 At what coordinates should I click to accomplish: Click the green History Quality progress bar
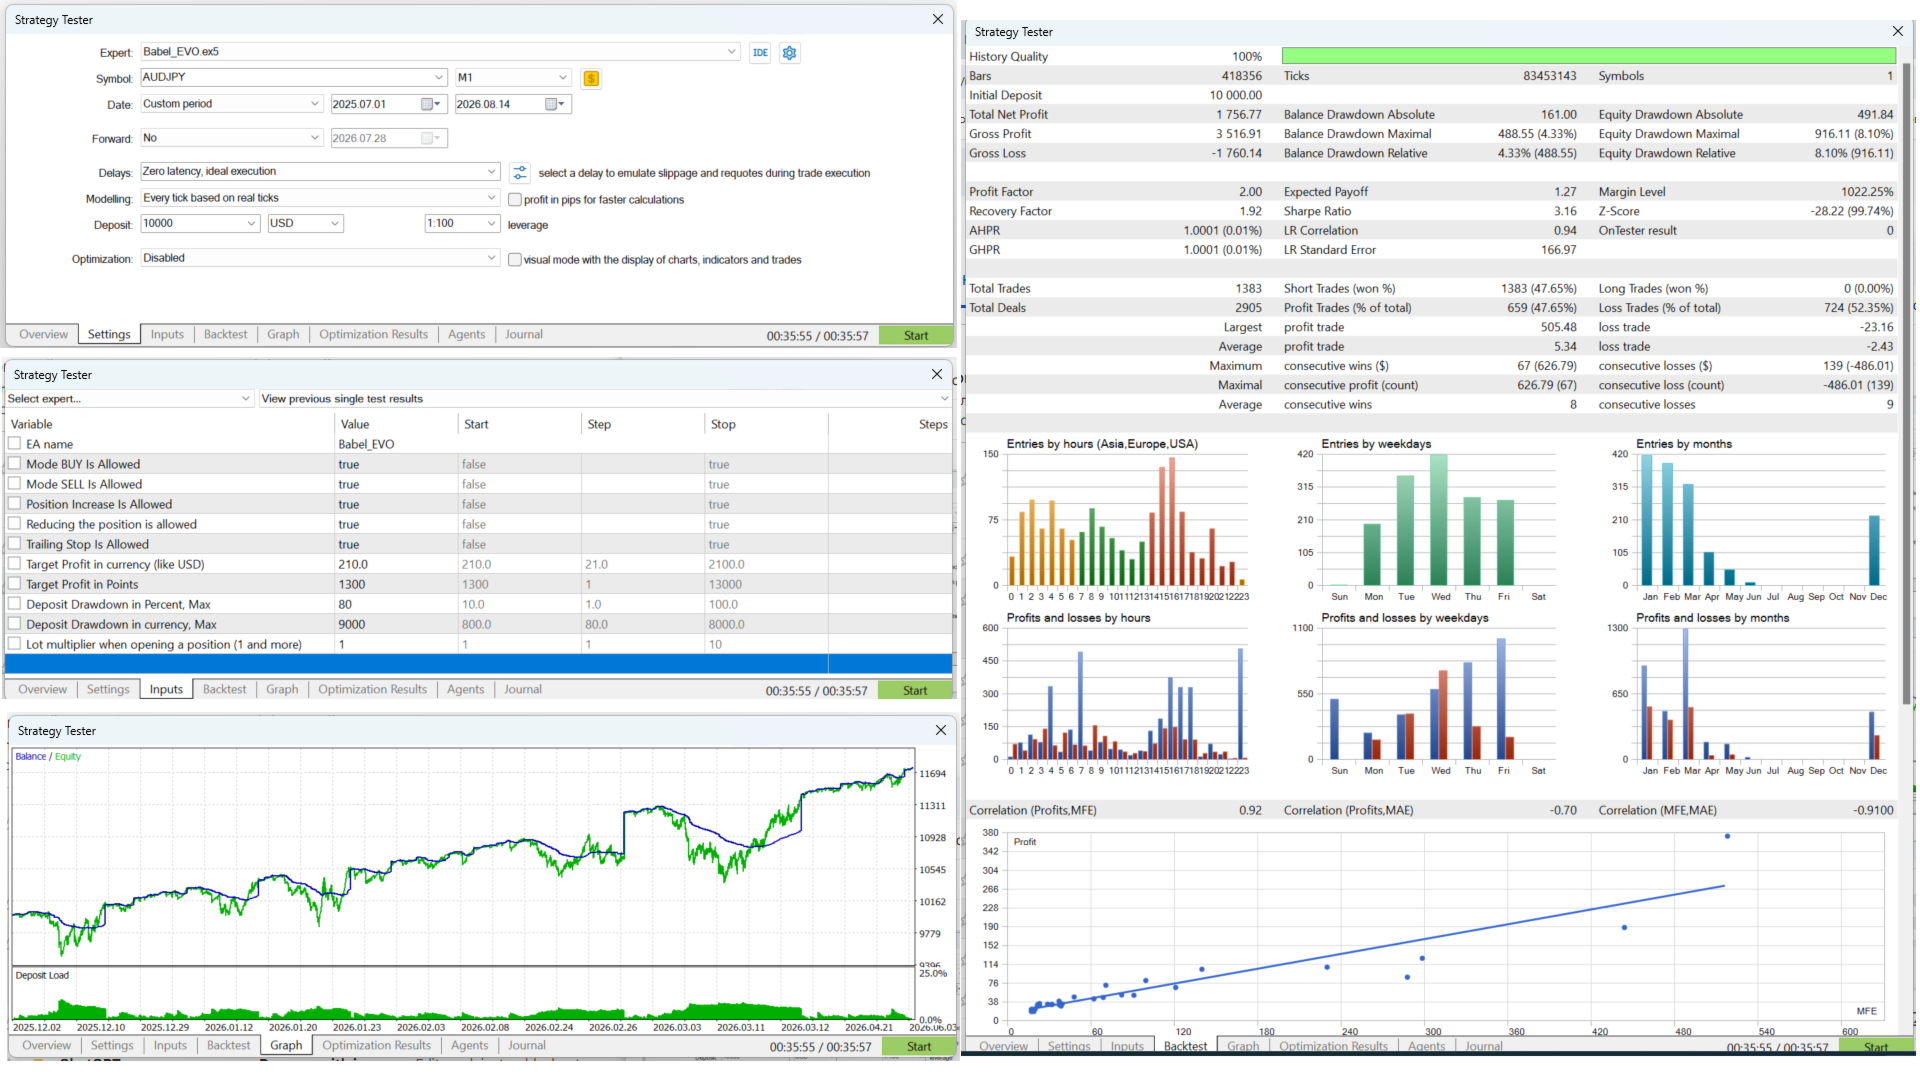click(1588, 57)
